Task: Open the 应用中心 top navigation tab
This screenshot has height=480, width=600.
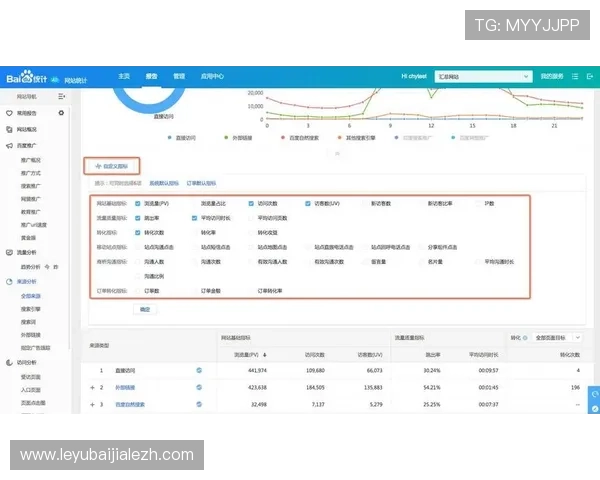Action: (212, 76)
